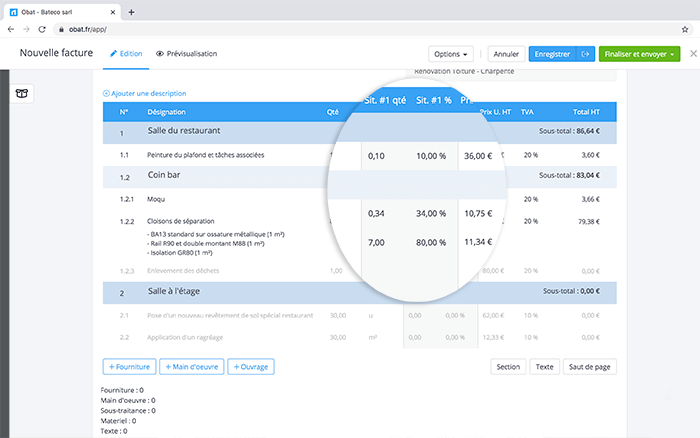Image resolution: width=700 pixels, height=438 pixels.
Task: Click the Sous-traitance : 0 summary line
Action: [128, 410]
